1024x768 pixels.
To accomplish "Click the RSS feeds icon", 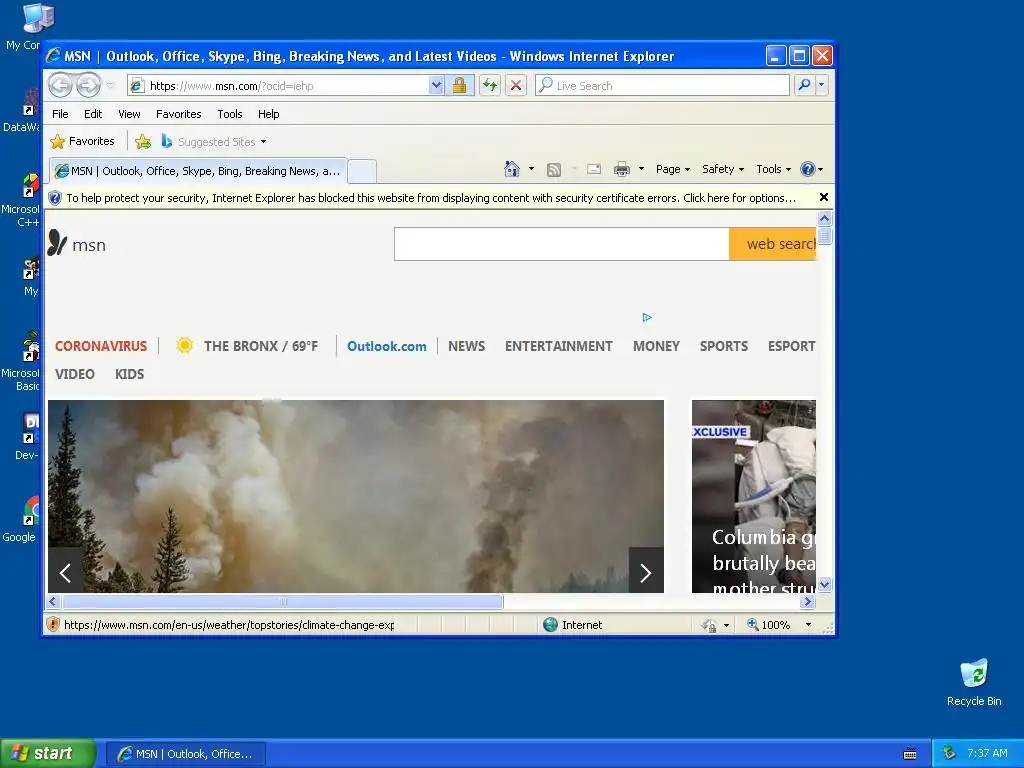I will pos(554,170).
